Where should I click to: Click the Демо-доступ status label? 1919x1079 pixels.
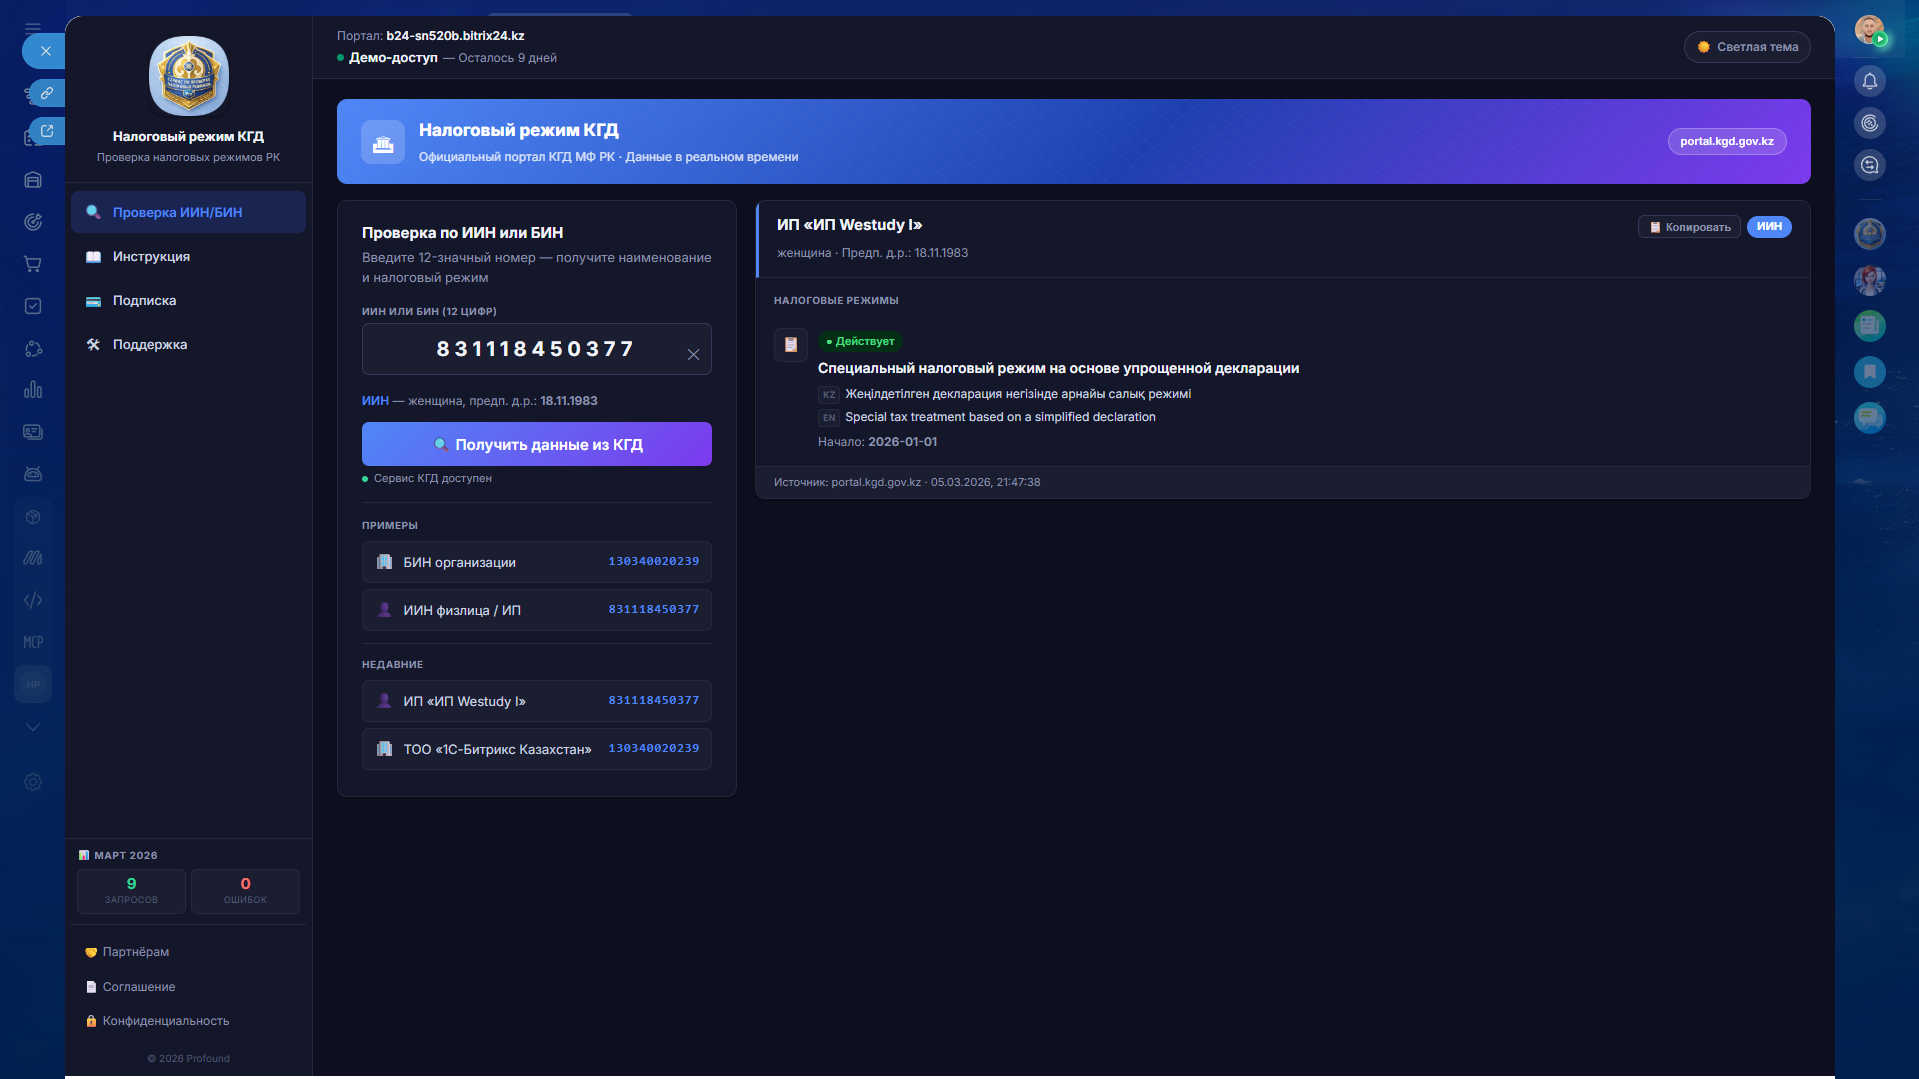393,58
